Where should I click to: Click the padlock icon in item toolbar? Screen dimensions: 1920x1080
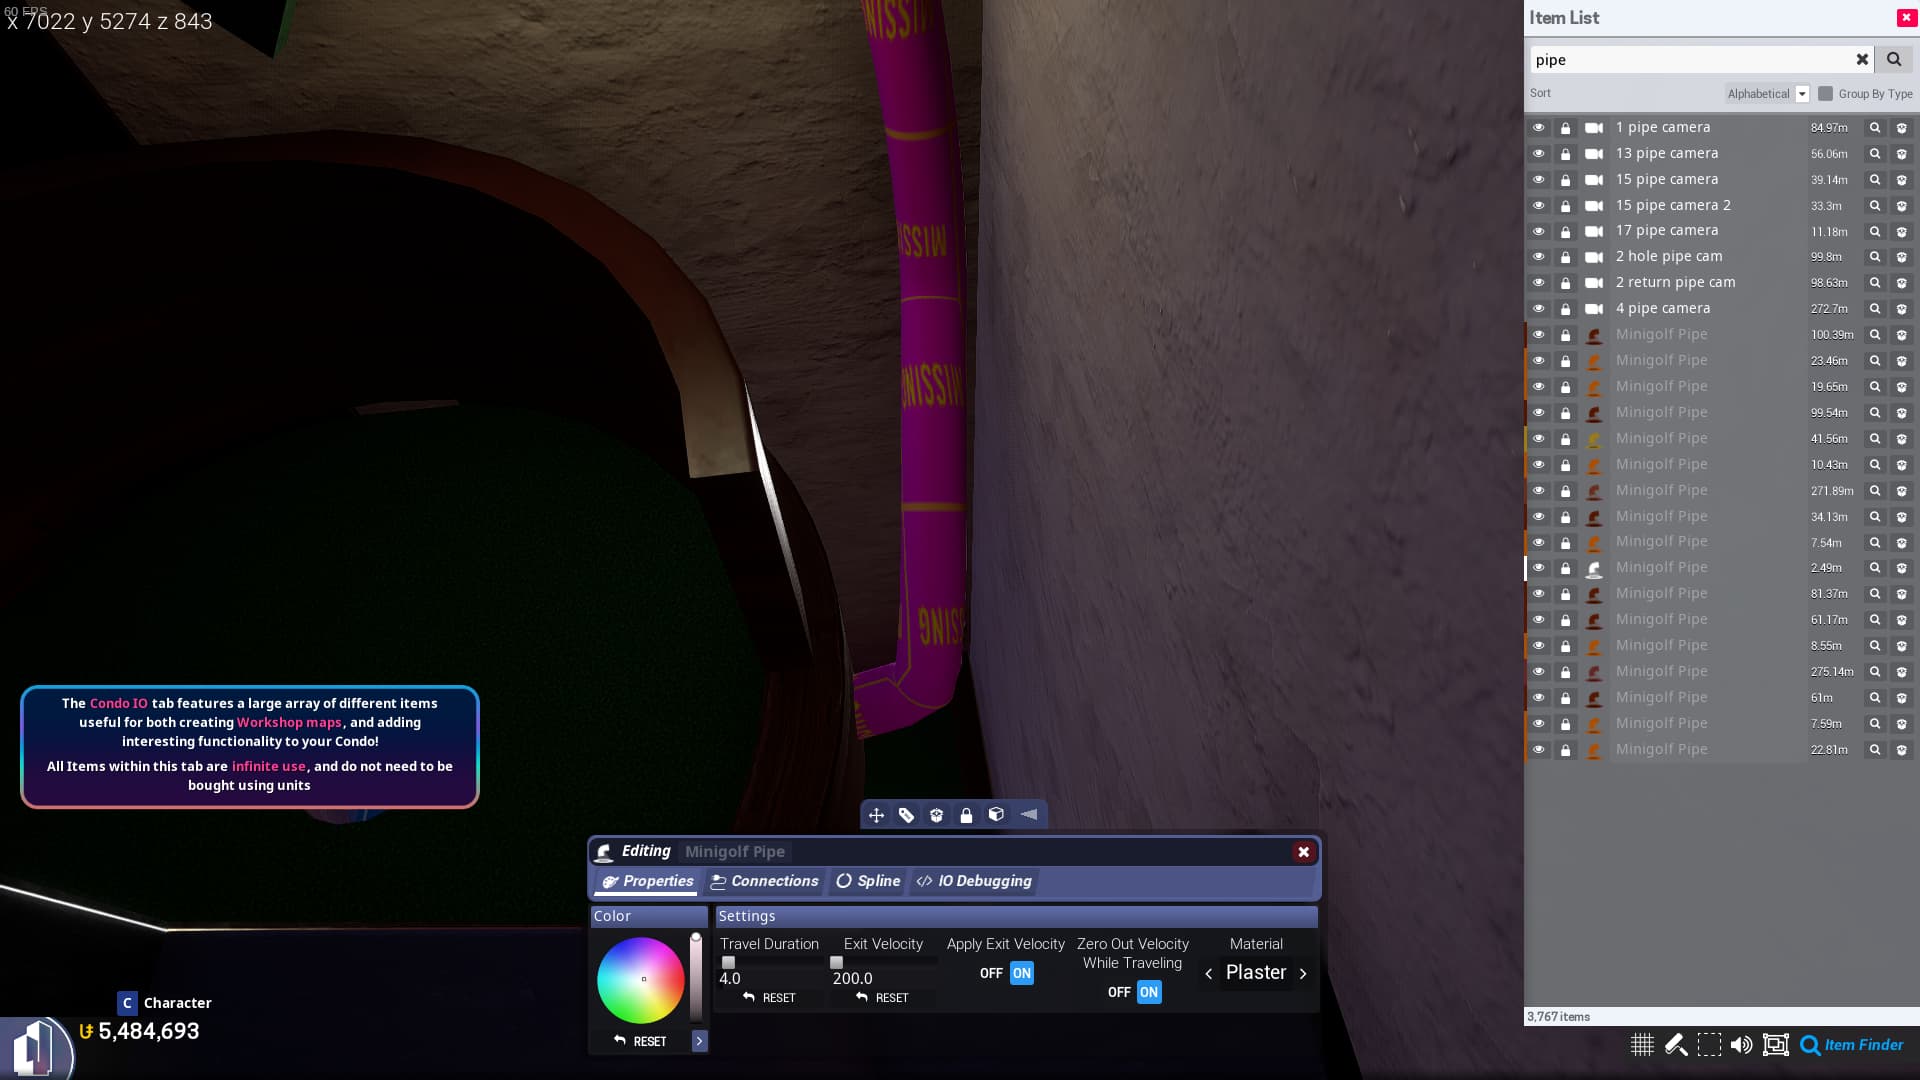click(966, 815)
